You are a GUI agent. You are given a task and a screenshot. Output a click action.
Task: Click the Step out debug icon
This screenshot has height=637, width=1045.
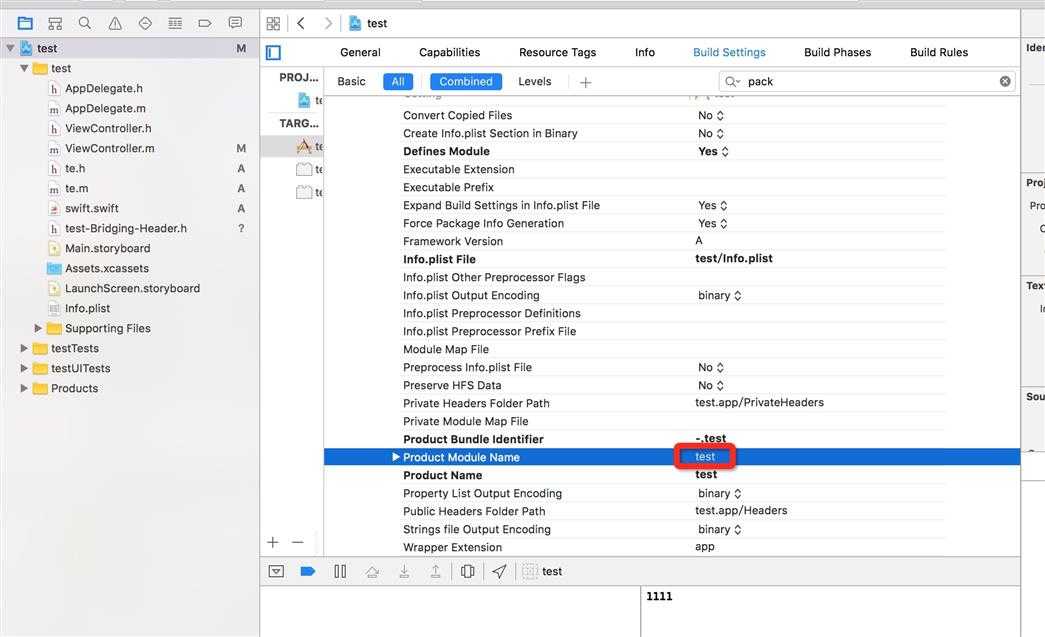pos(435,571)
